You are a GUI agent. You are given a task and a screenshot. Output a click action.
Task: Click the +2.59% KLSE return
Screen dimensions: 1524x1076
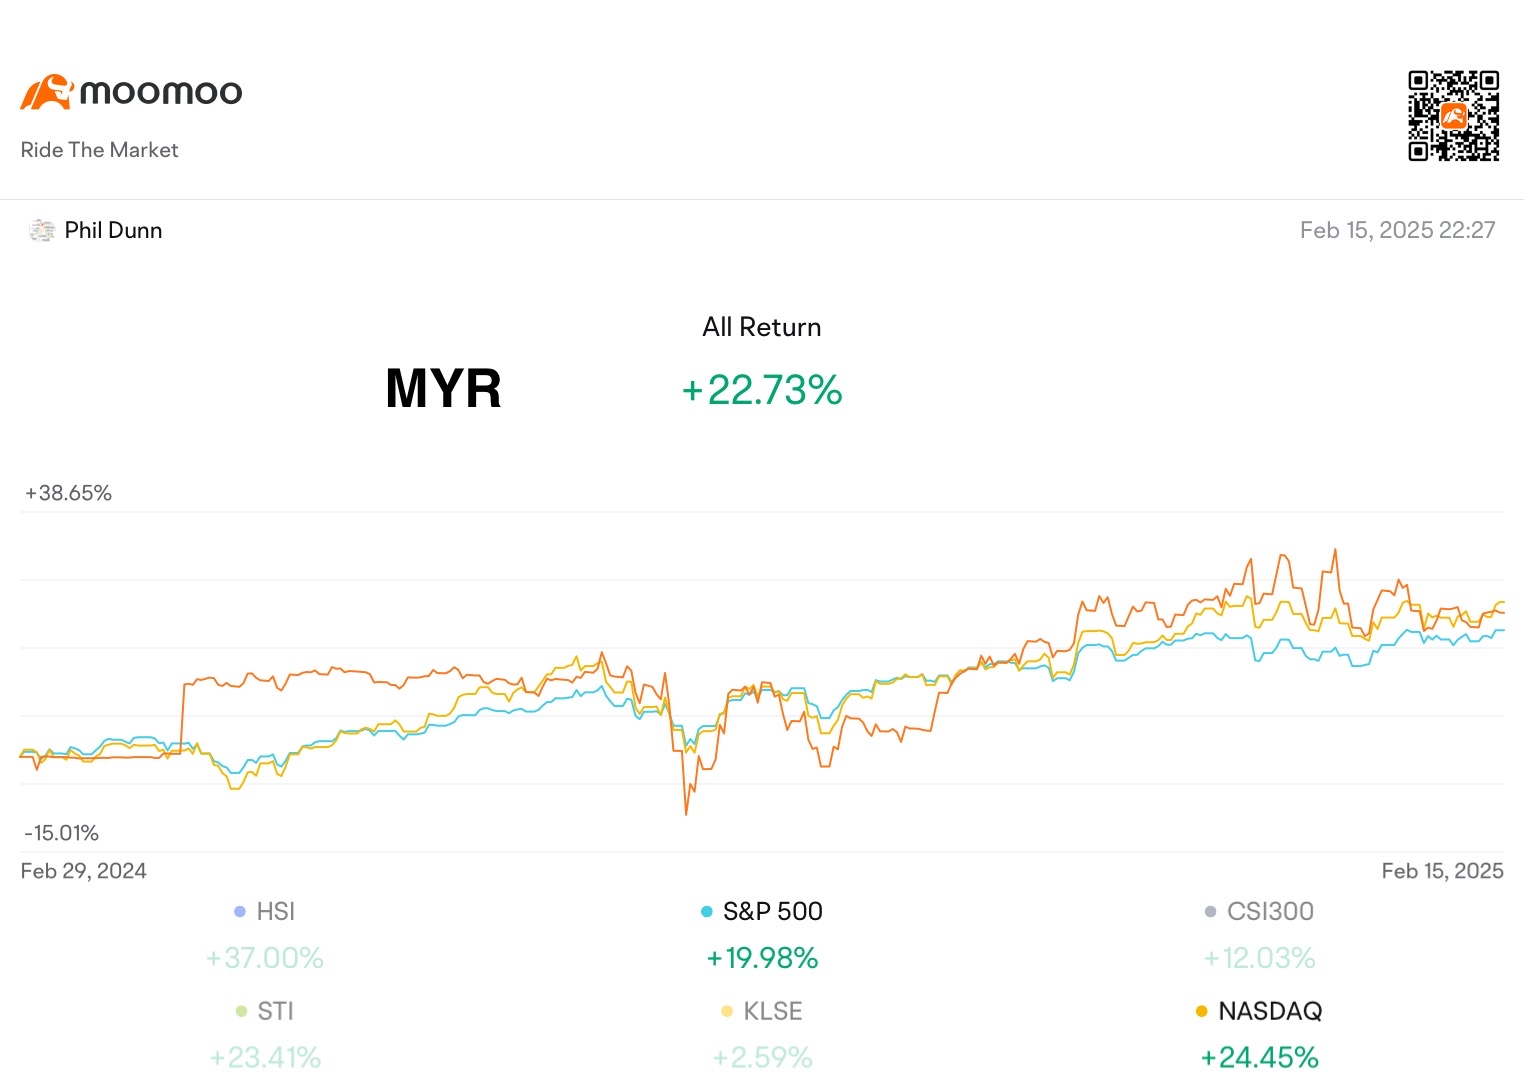point(762,1058)
